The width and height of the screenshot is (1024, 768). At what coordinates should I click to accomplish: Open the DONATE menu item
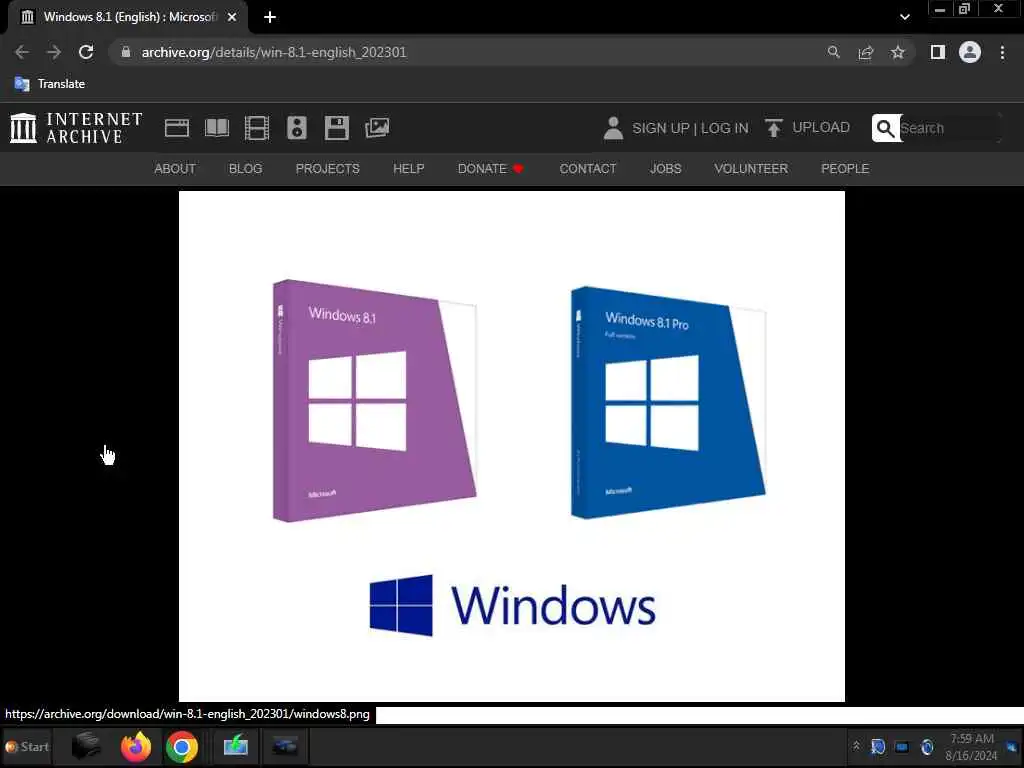pos(490,168)
